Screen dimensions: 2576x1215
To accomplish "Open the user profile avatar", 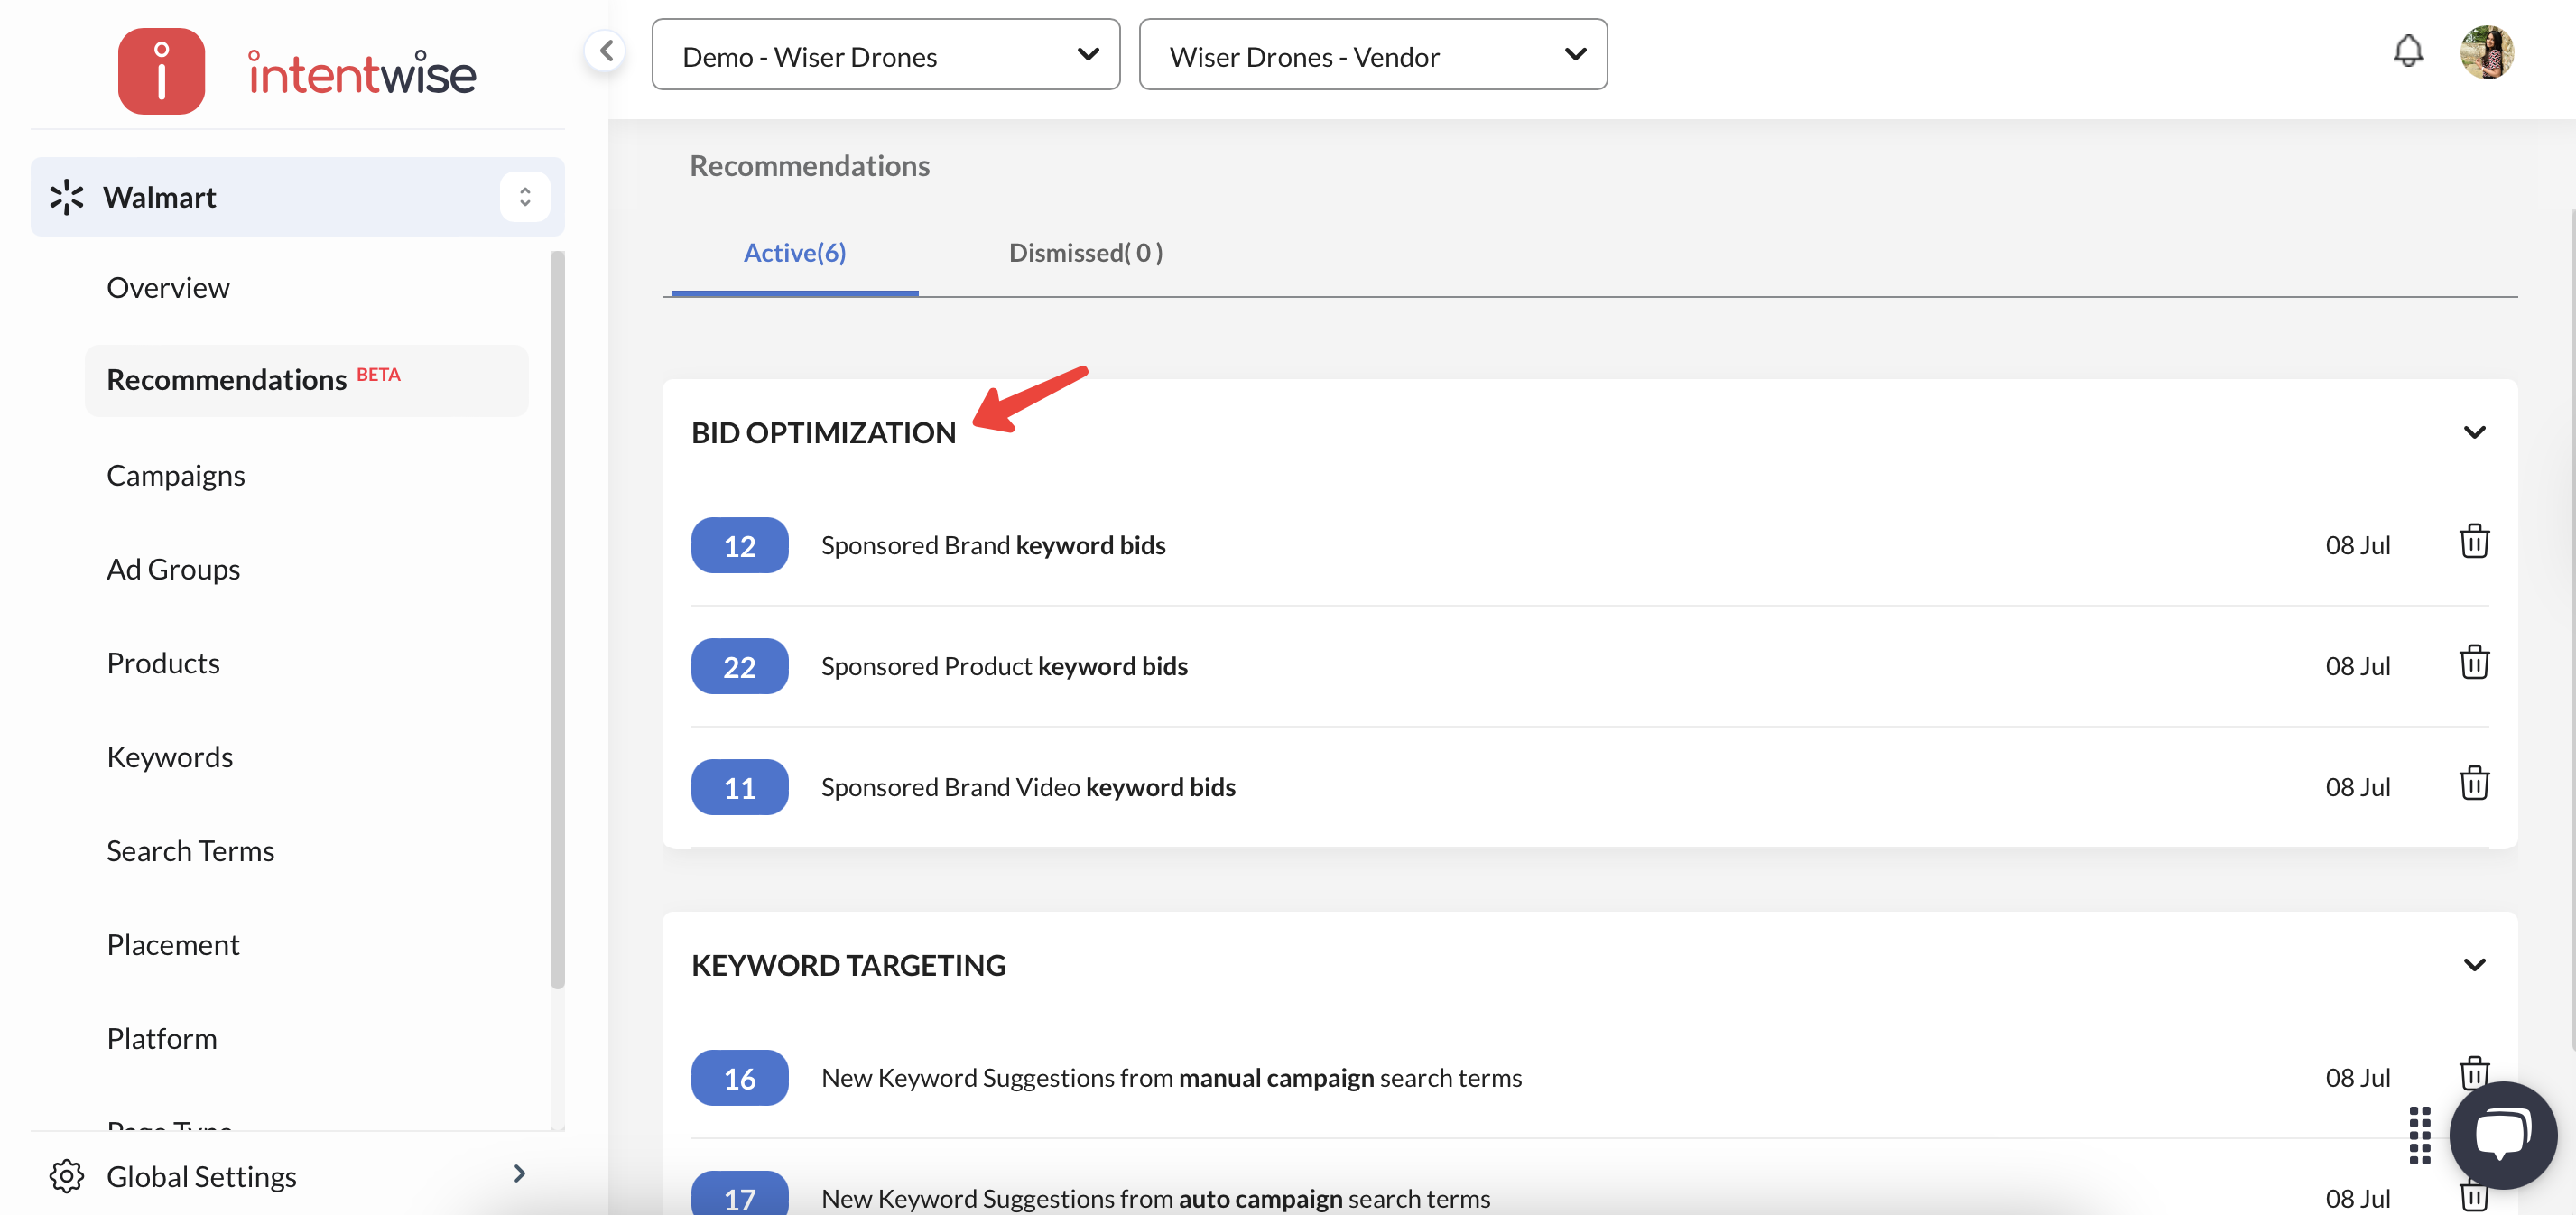I will [x=2487, y=52].
